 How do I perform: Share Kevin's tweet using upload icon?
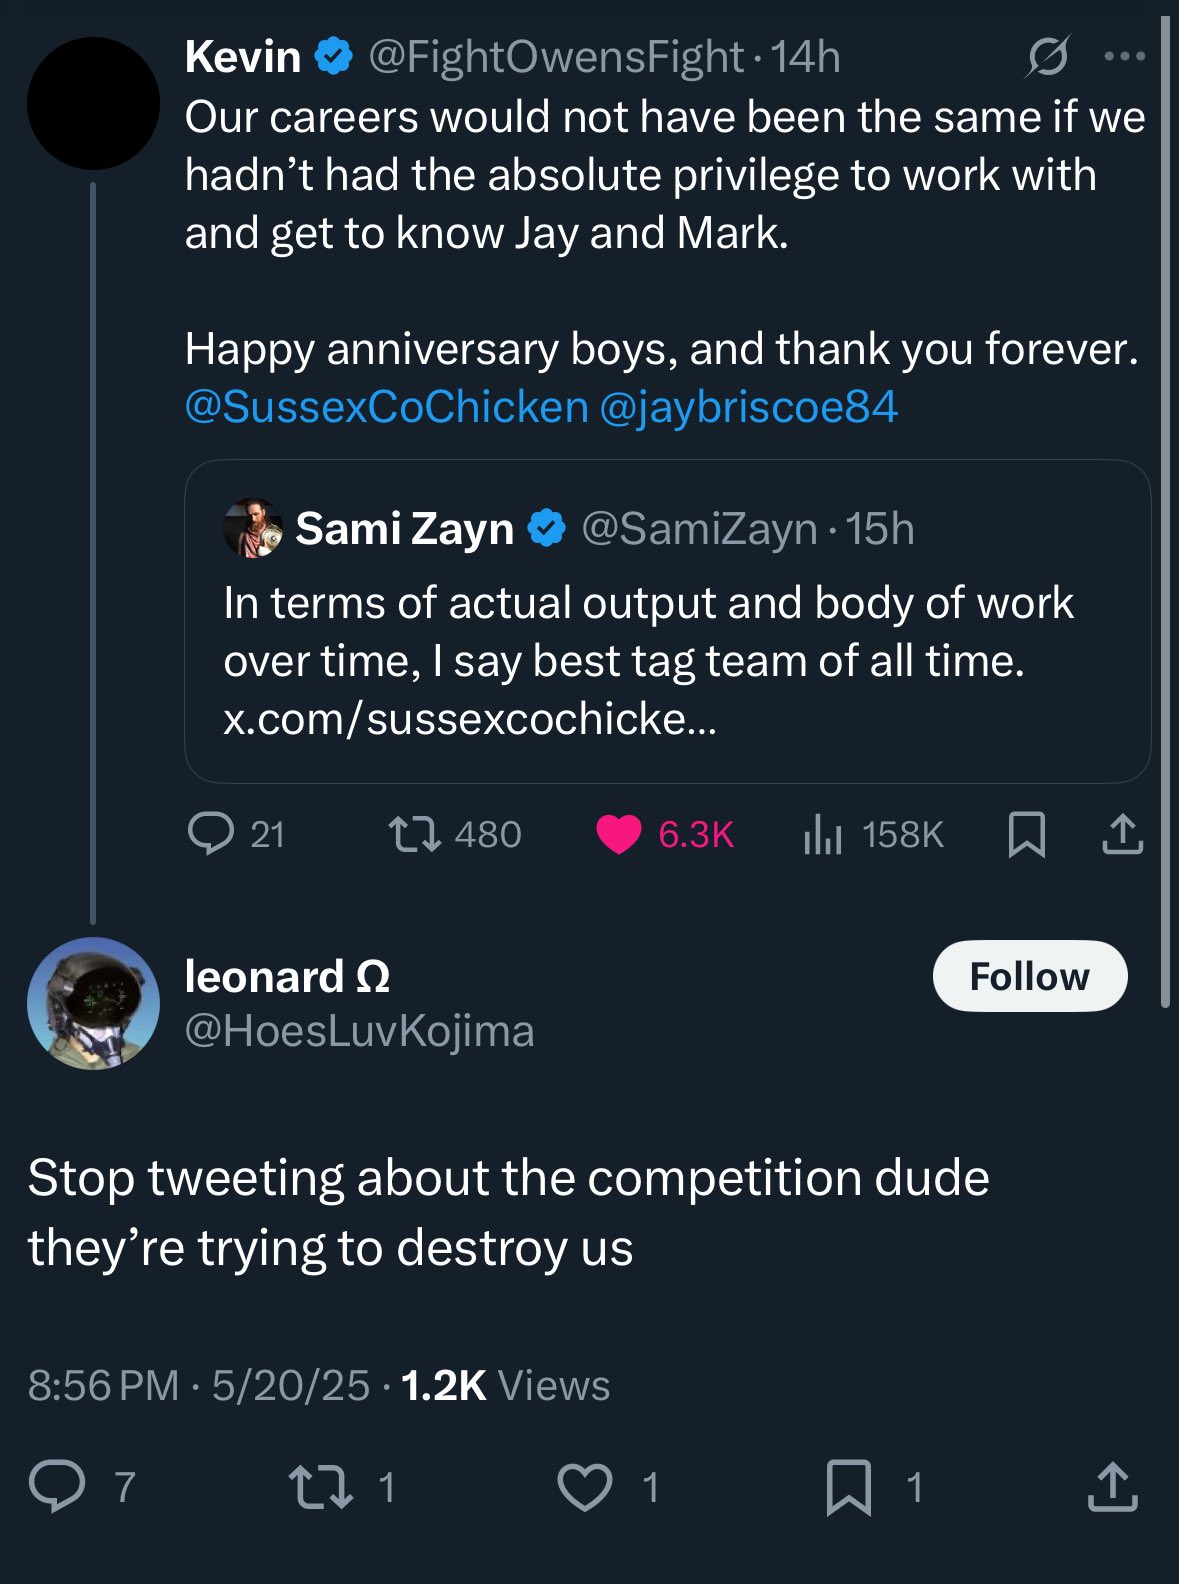1122,834
